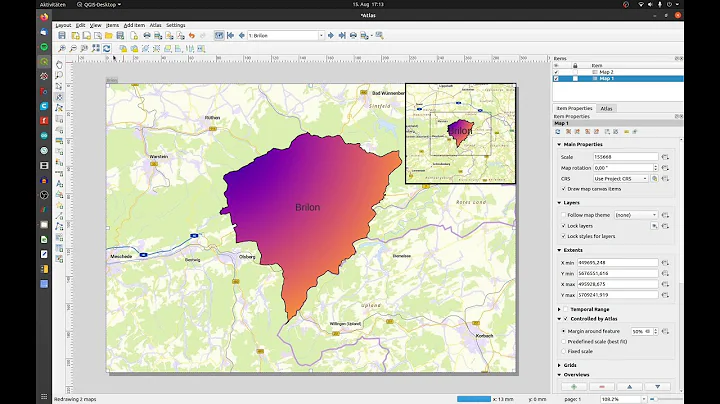Open the Edit menu

[x=80, y=25]
